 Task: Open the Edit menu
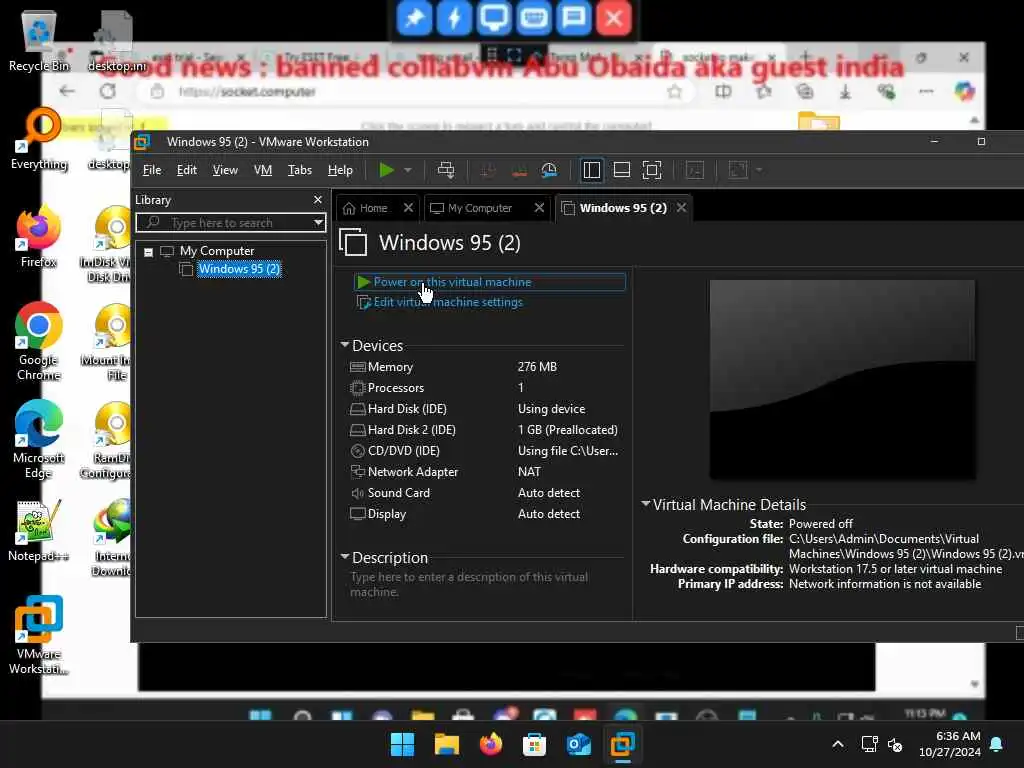click(186, 170)
